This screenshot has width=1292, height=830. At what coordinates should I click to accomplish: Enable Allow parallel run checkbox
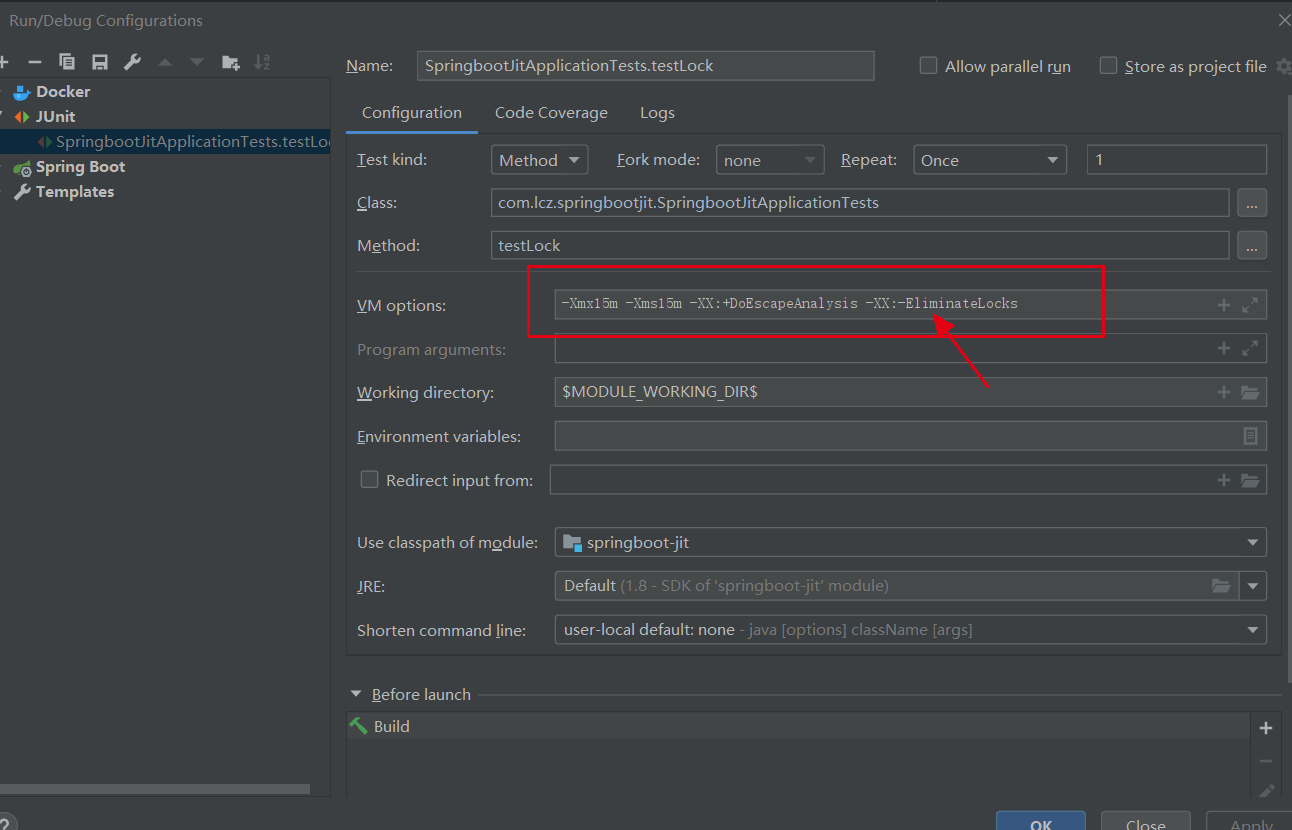click(928, 66)
